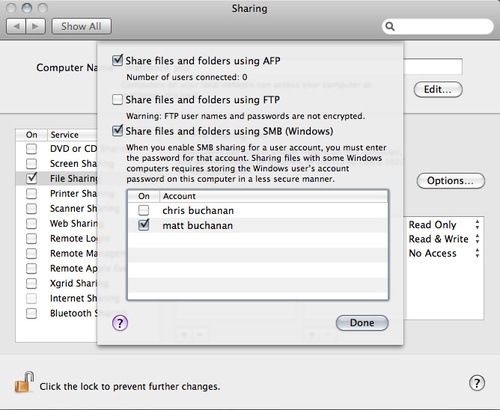Select the chris buchanan account row

[258, 211]
